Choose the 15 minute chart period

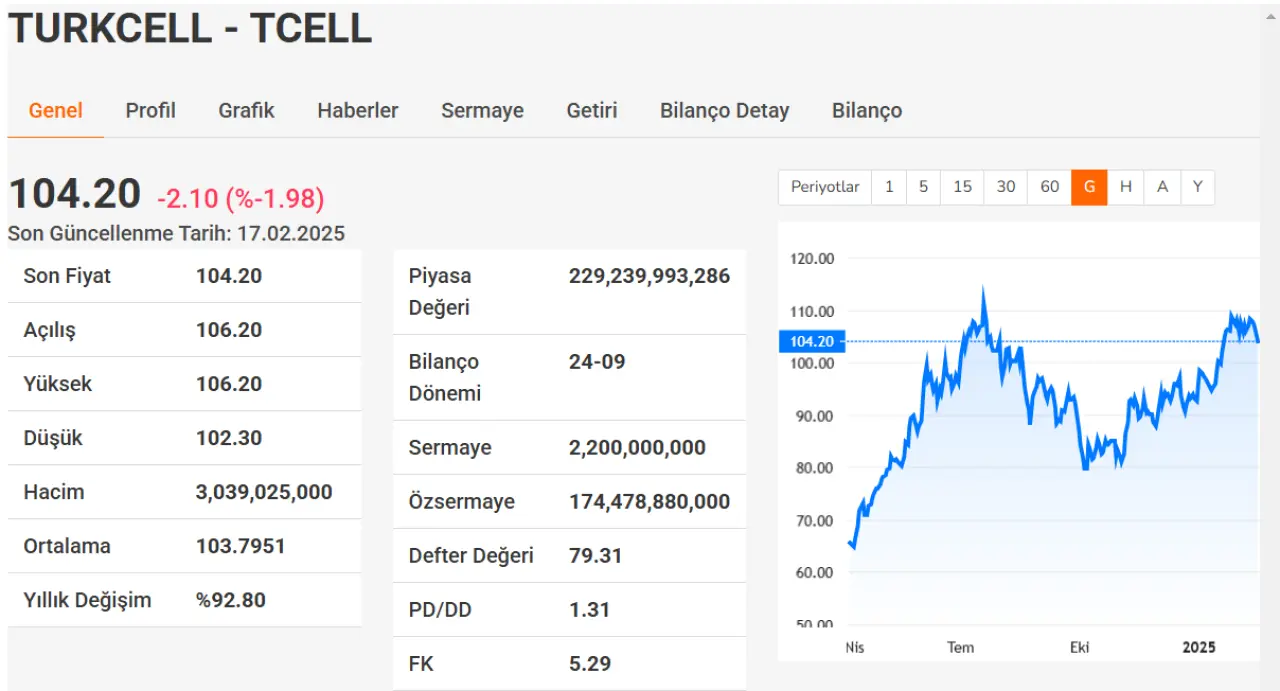click(962, 187)
